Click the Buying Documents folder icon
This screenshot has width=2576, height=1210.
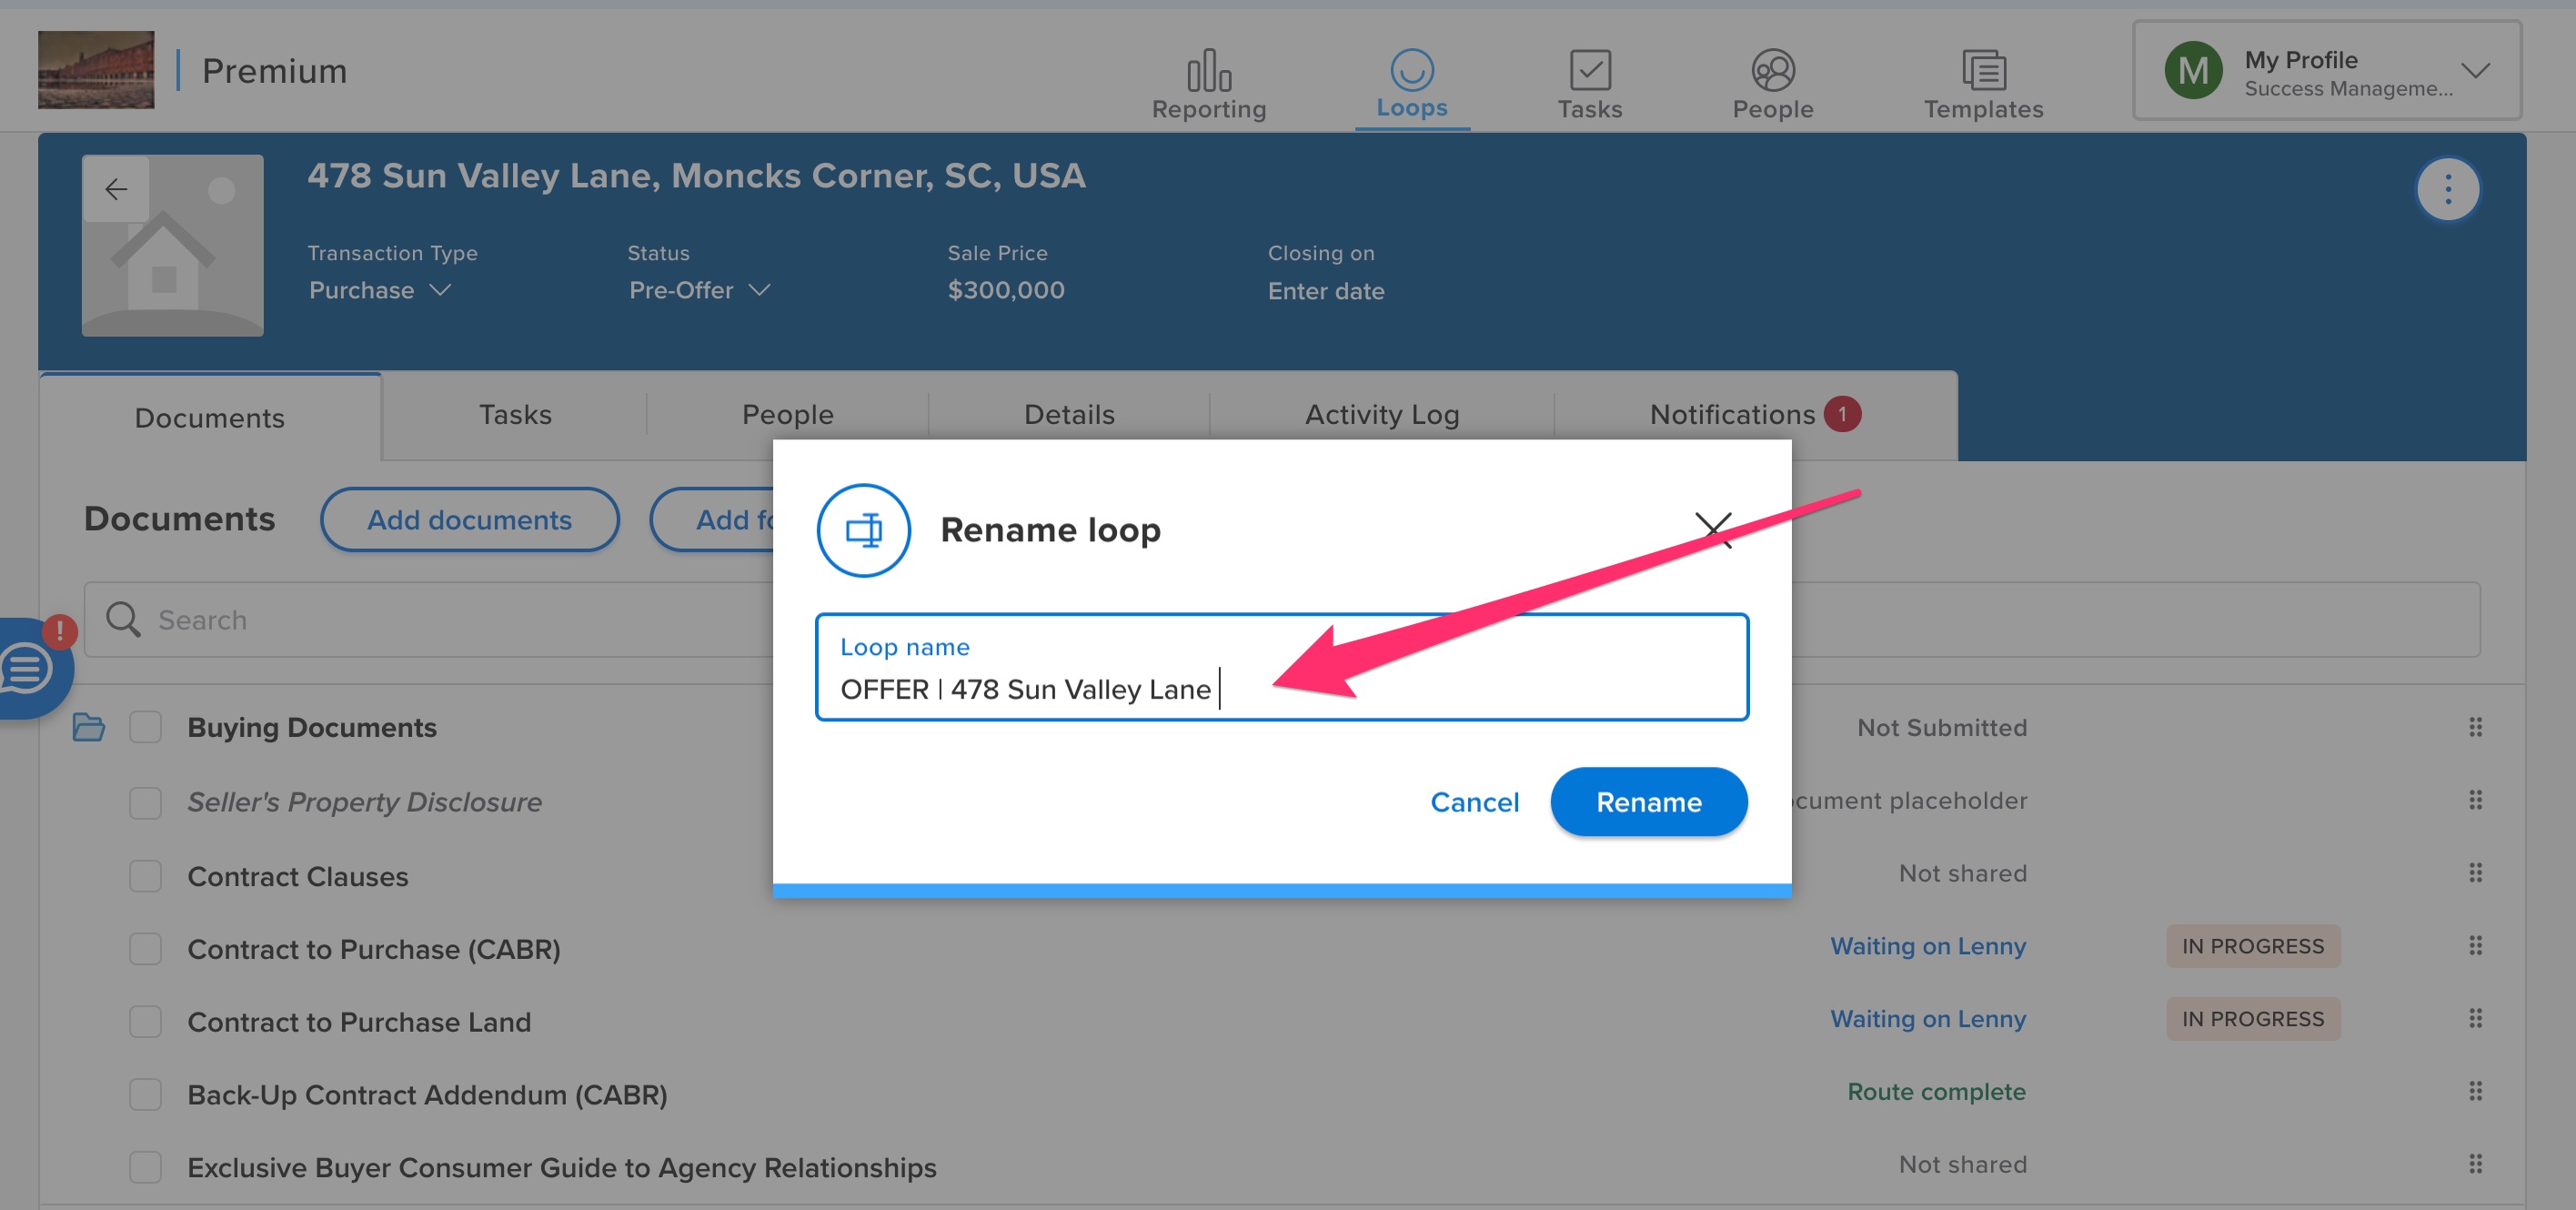click(x=89, y=727)
